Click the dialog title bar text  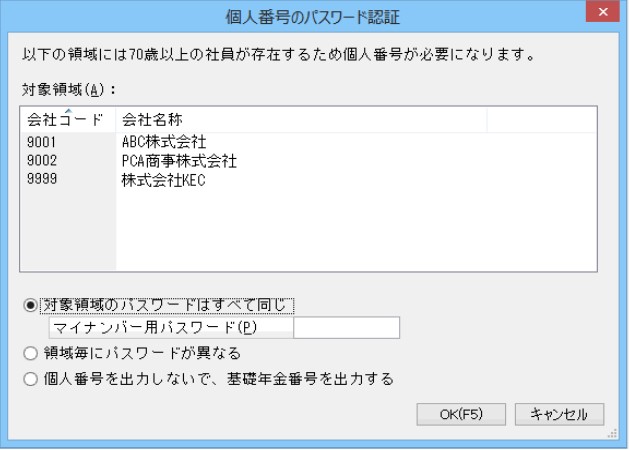coord(314,17)
